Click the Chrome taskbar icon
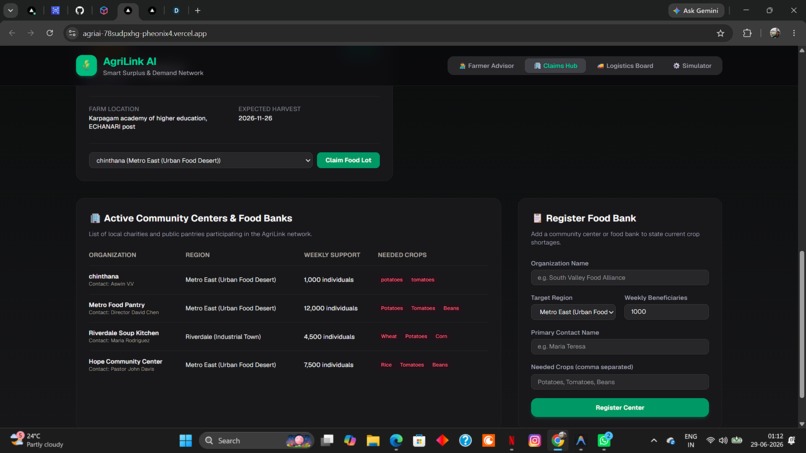This screenshot has width=806, height=453. pos(558,441)
